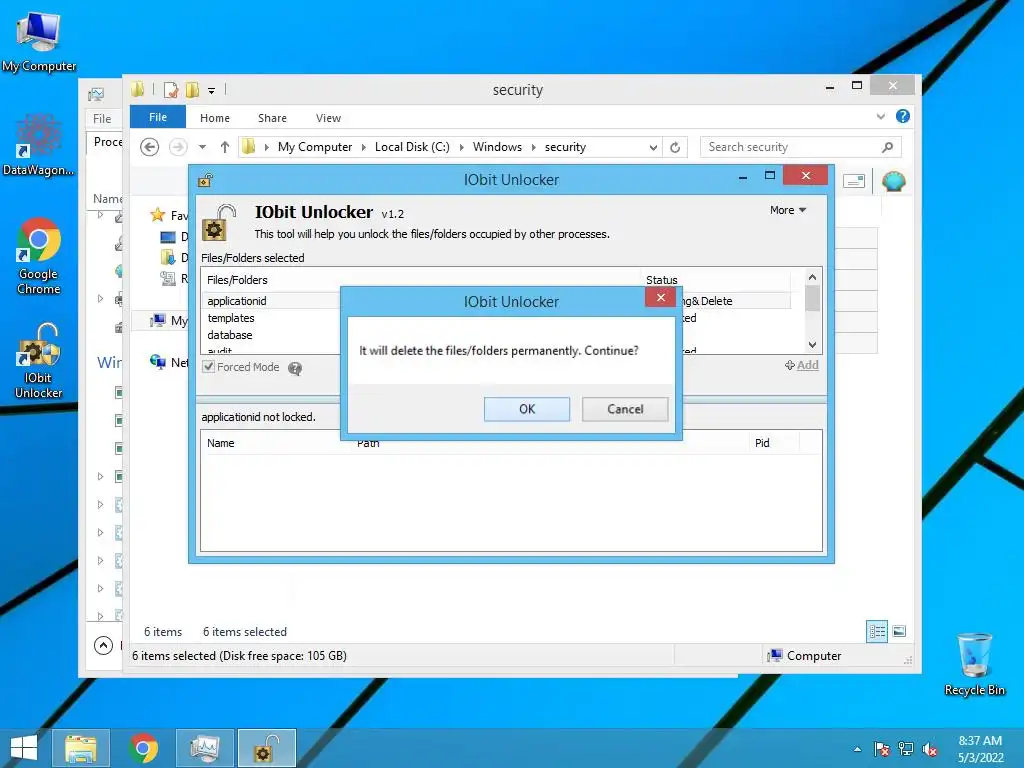Switch to Task Manager taskbar button
Screen dimensions: 1024x768
205,748
